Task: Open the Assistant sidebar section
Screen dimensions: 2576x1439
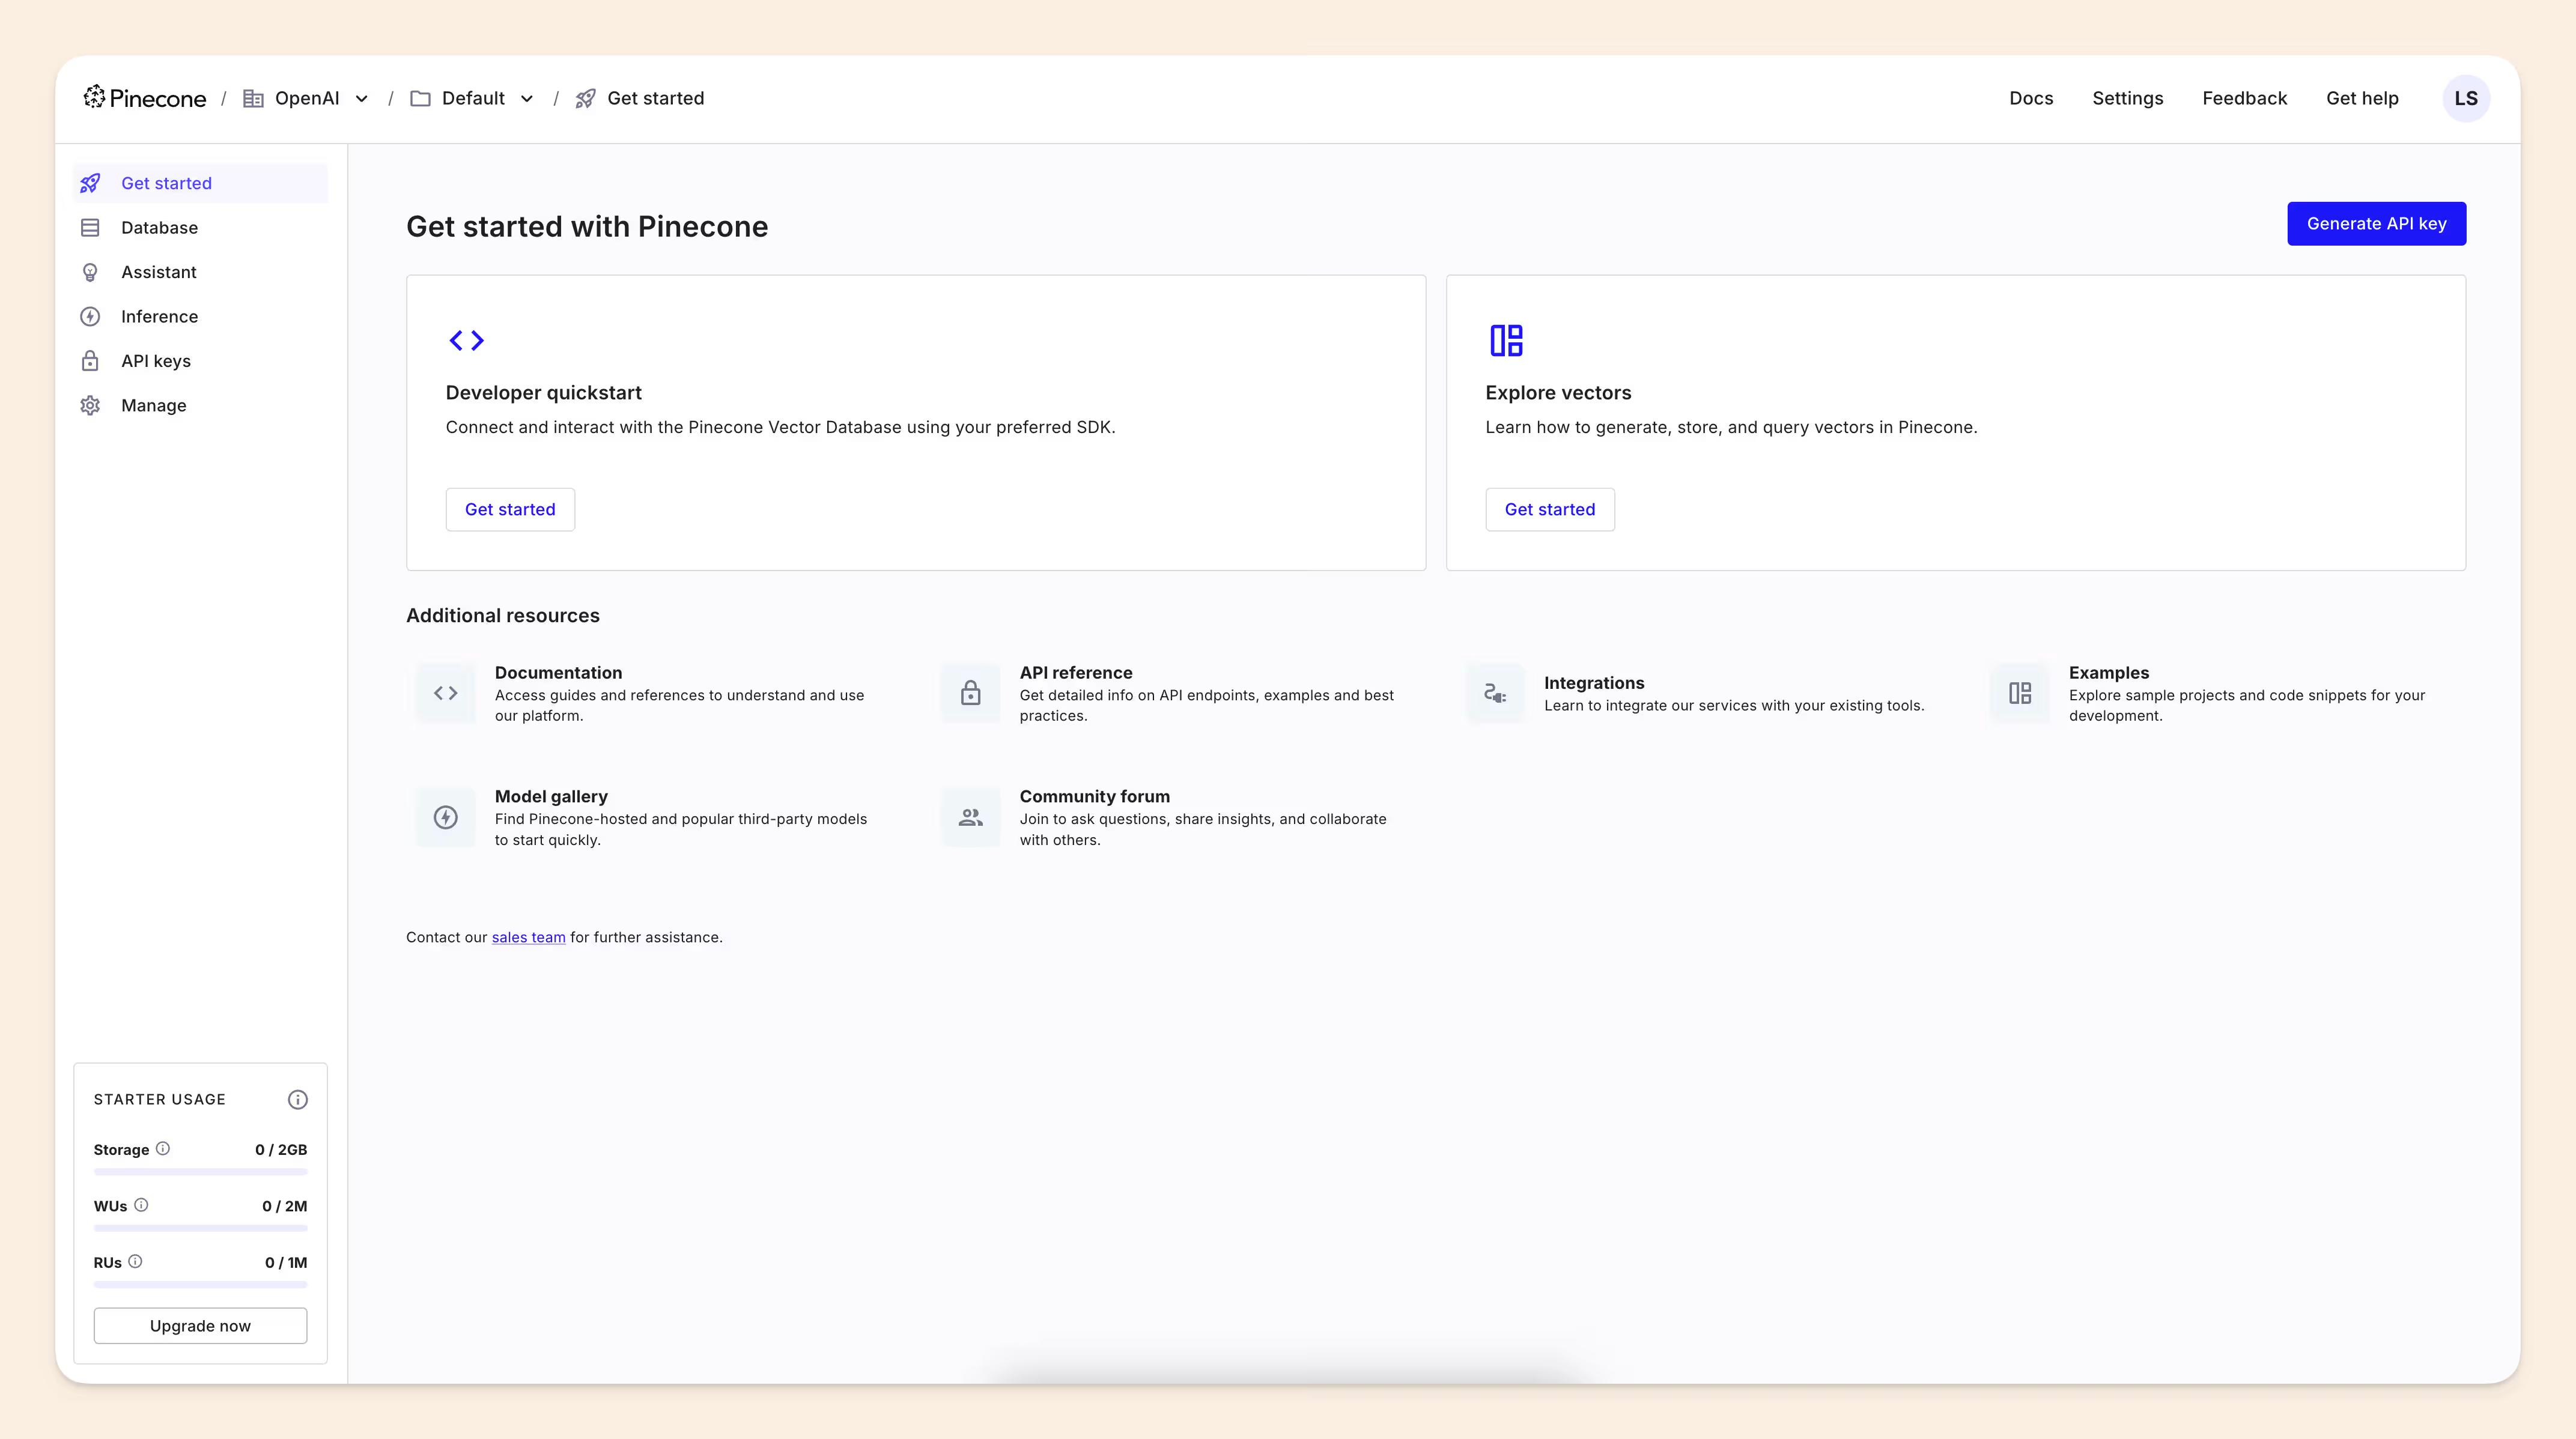Action: pyautogui.click(x=200, y=272)
